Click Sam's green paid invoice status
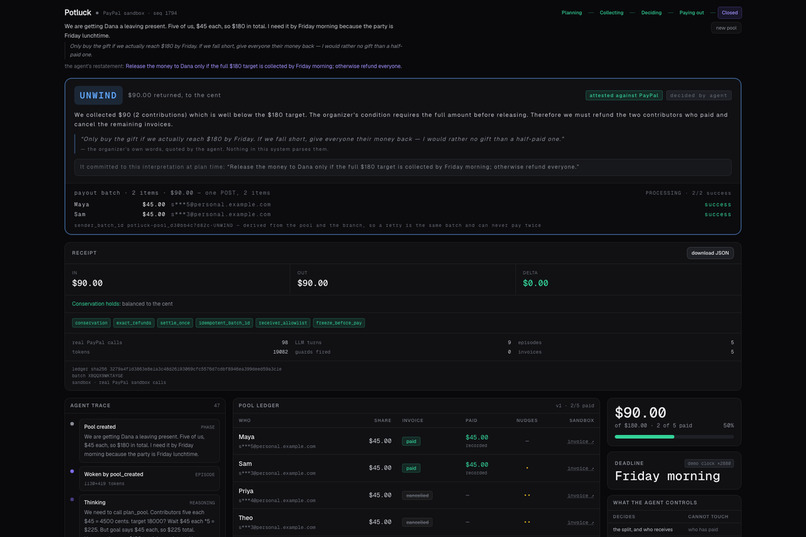The image size is (806, 537). (x=411, y=469)
